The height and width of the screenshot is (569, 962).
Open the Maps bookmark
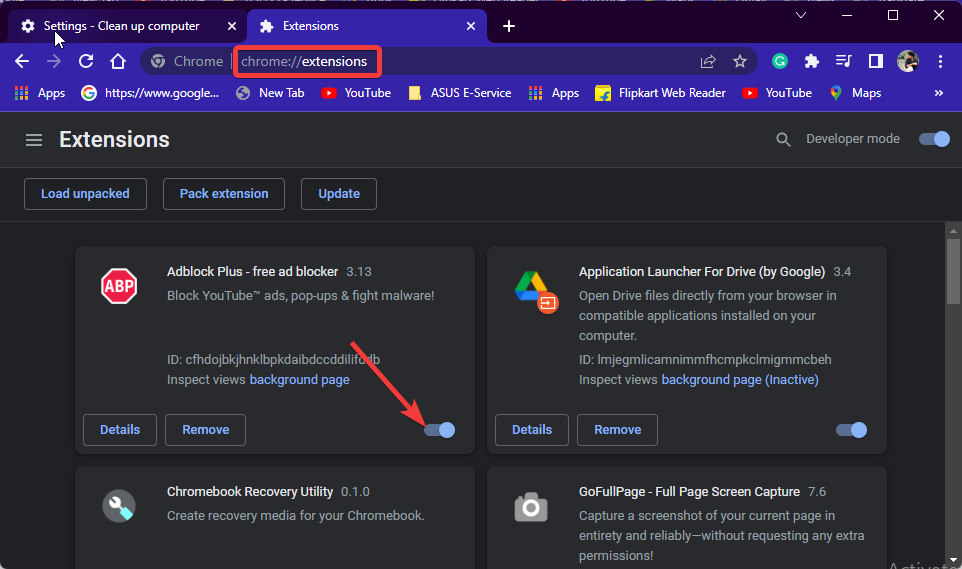855,93
